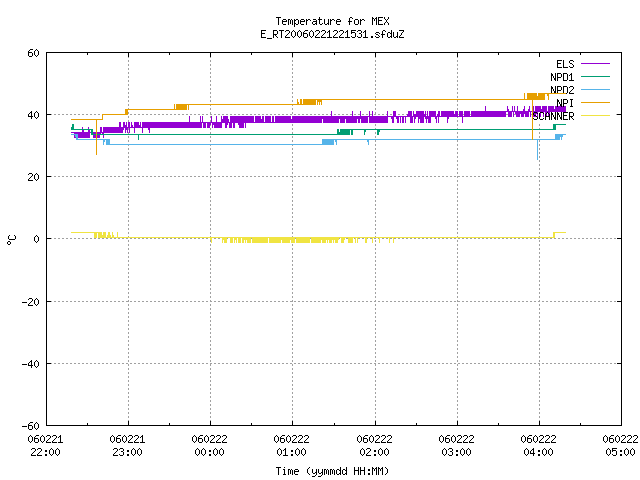Screen dimensions: 640x480
Task: Click the x-axis tick label 060222 05:00
Action: pyautogui.click(x=620, y=446)
